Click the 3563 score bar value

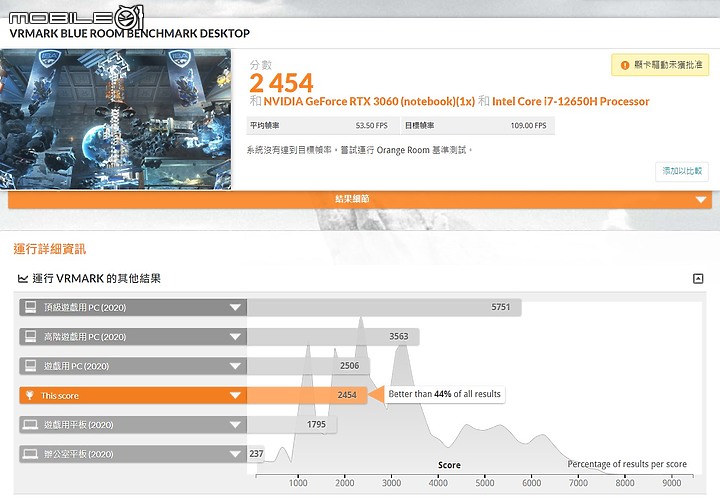399,336
